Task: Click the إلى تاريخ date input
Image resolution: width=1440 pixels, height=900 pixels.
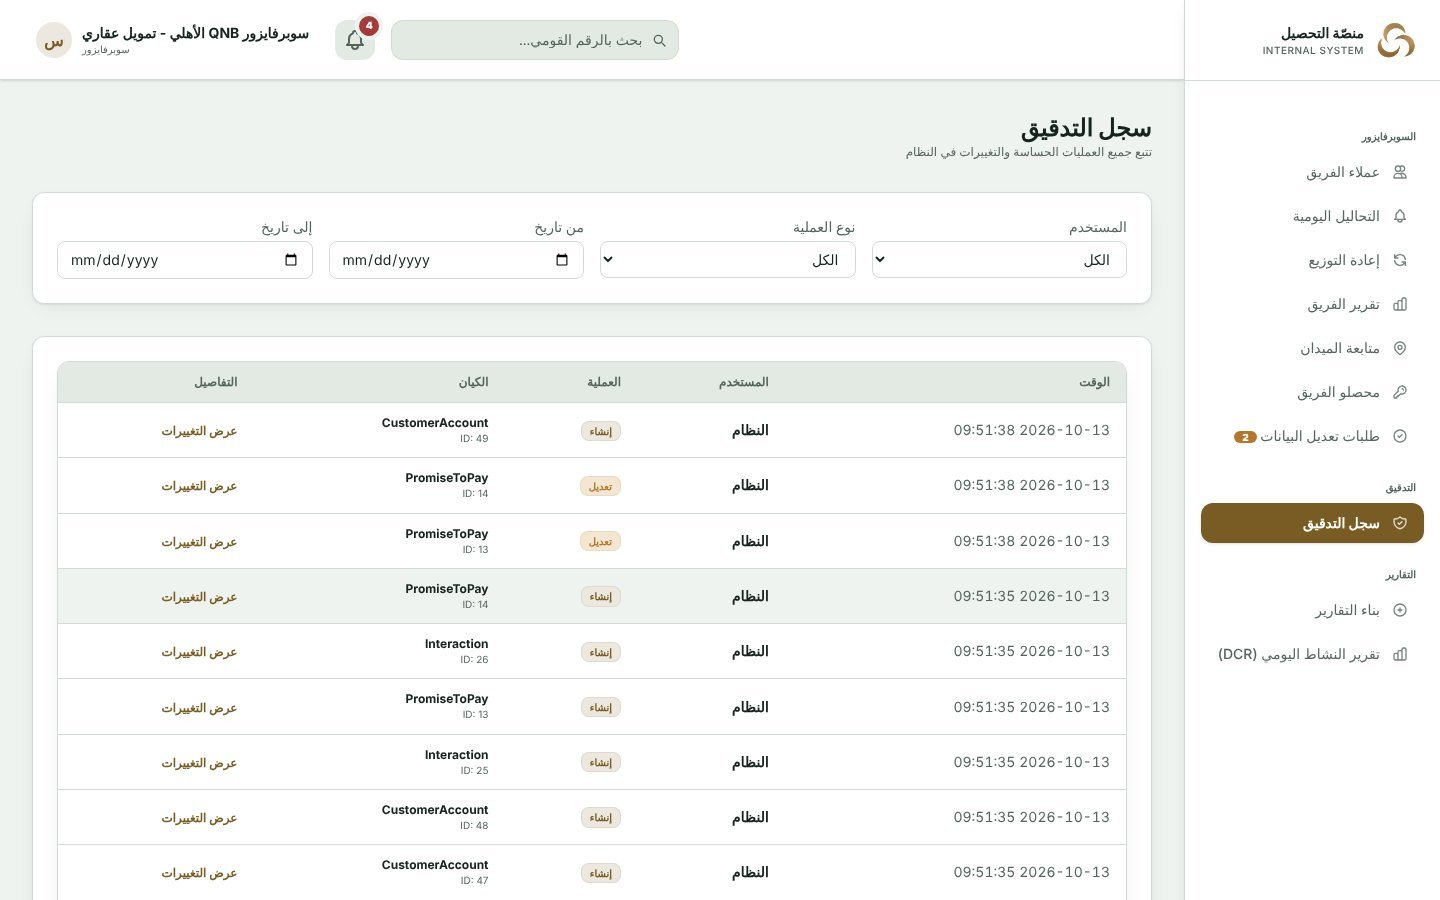Action: pos(185,260)
